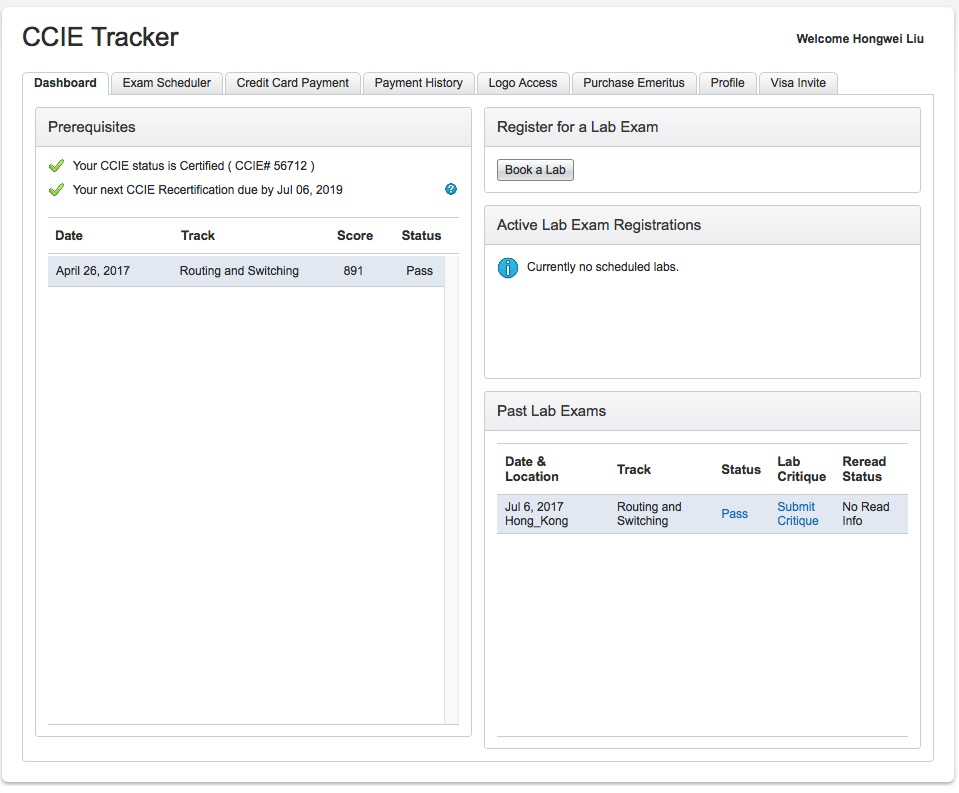959x793 pixels.
Task: Click the Welcome Hongwei Liu text
Action: point(860,39)
